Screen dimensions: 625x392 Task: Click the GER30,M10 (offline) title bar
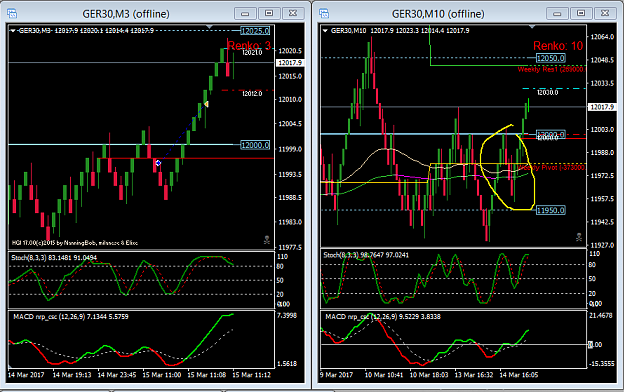[438, 14]
